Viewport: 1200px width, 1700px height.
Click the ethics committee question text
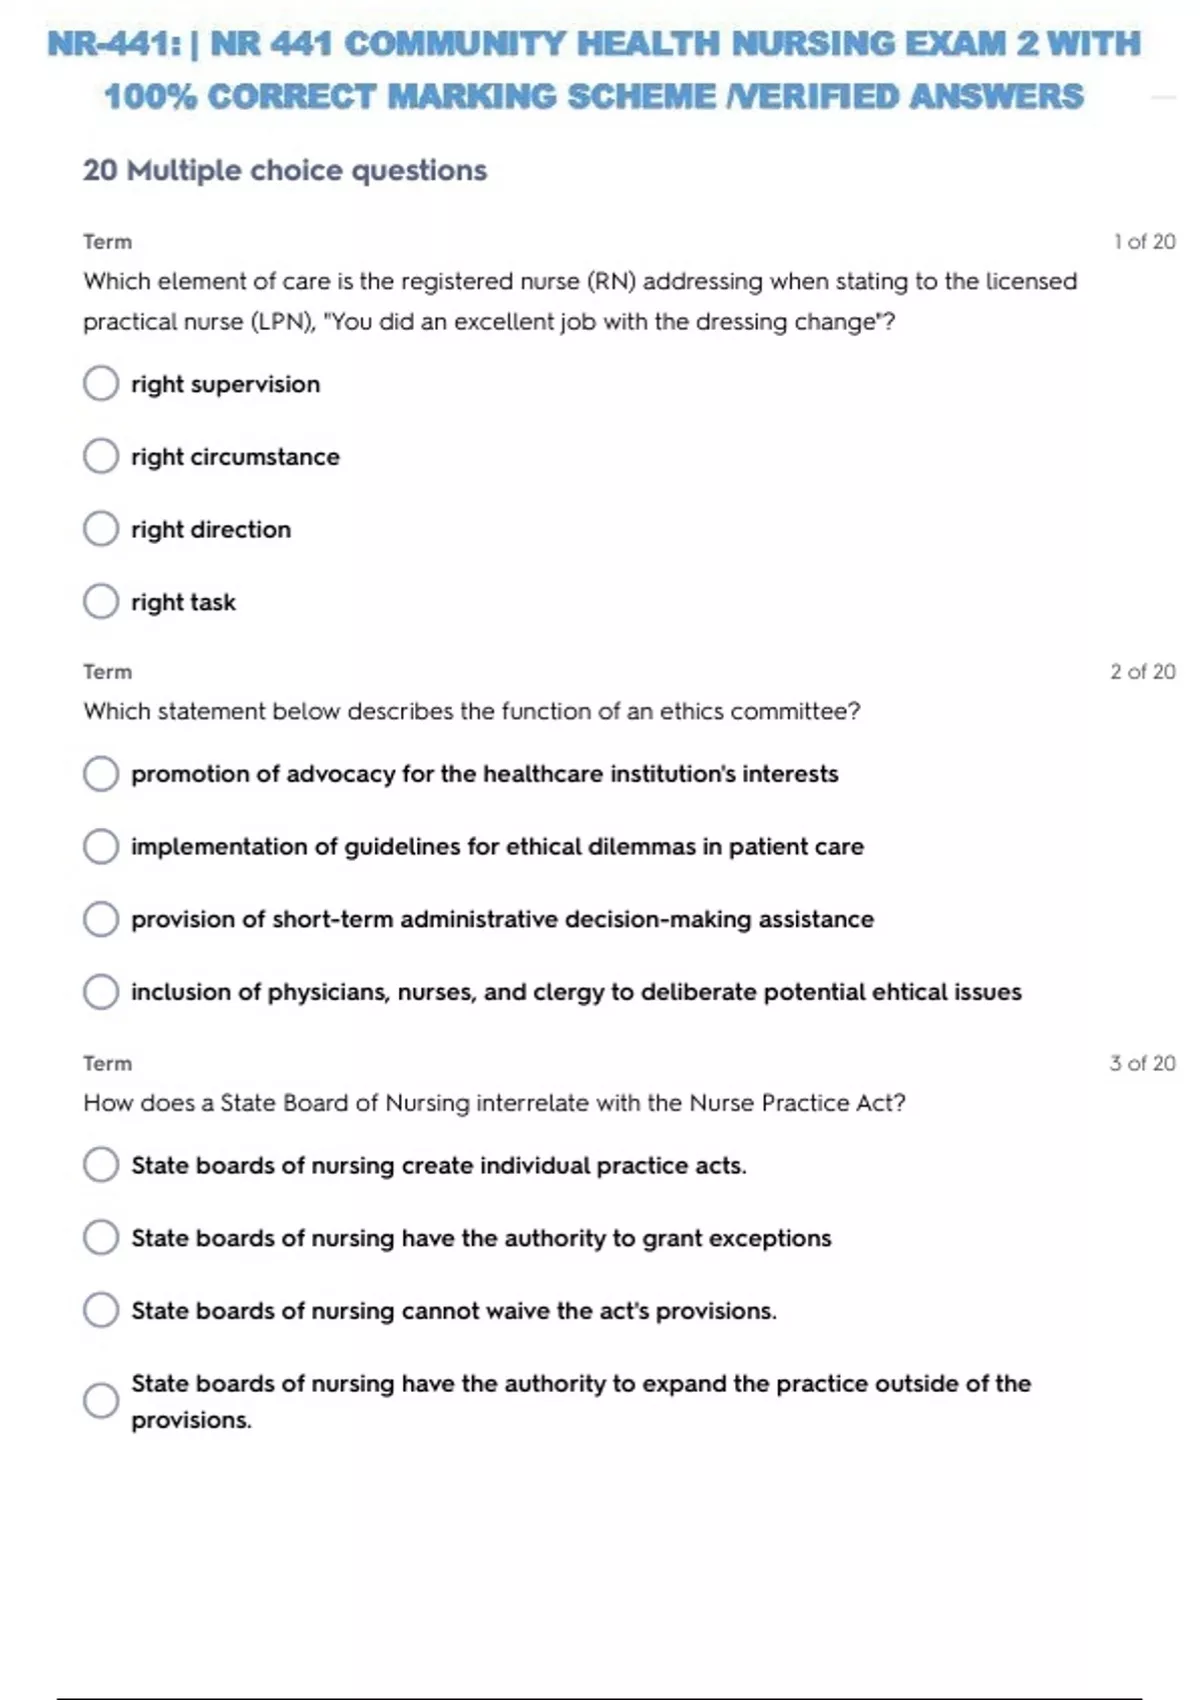471,711
